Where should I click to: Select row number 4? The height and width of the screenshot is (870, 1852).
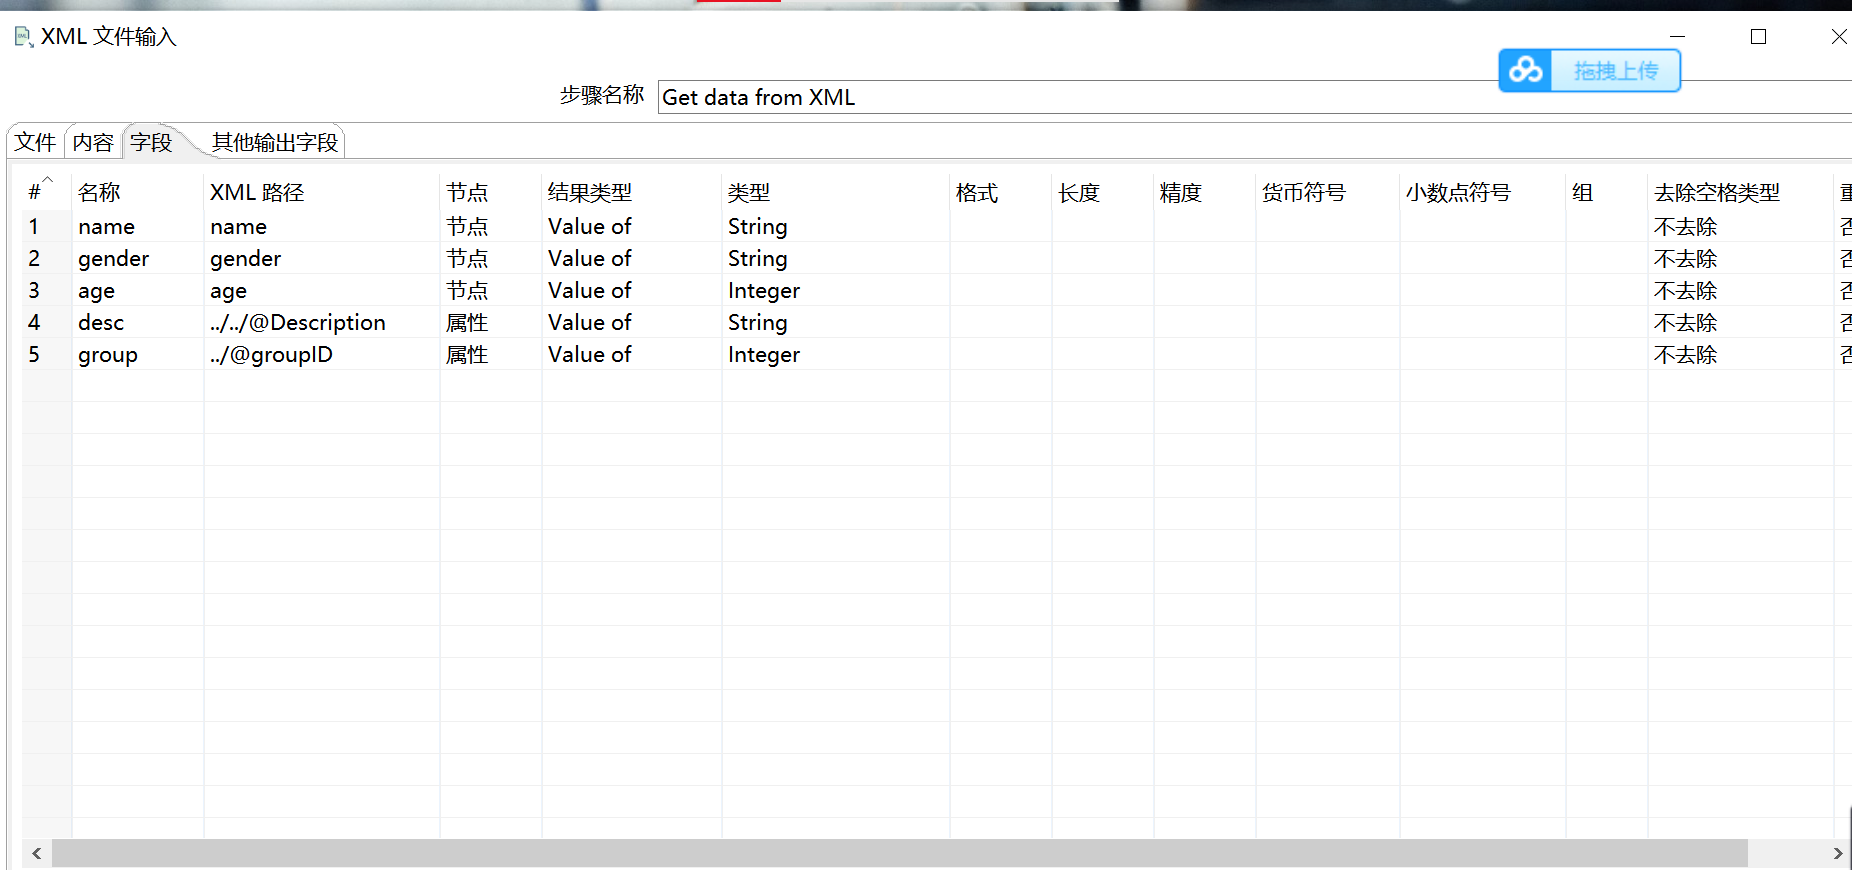click(x=34, y=322)
